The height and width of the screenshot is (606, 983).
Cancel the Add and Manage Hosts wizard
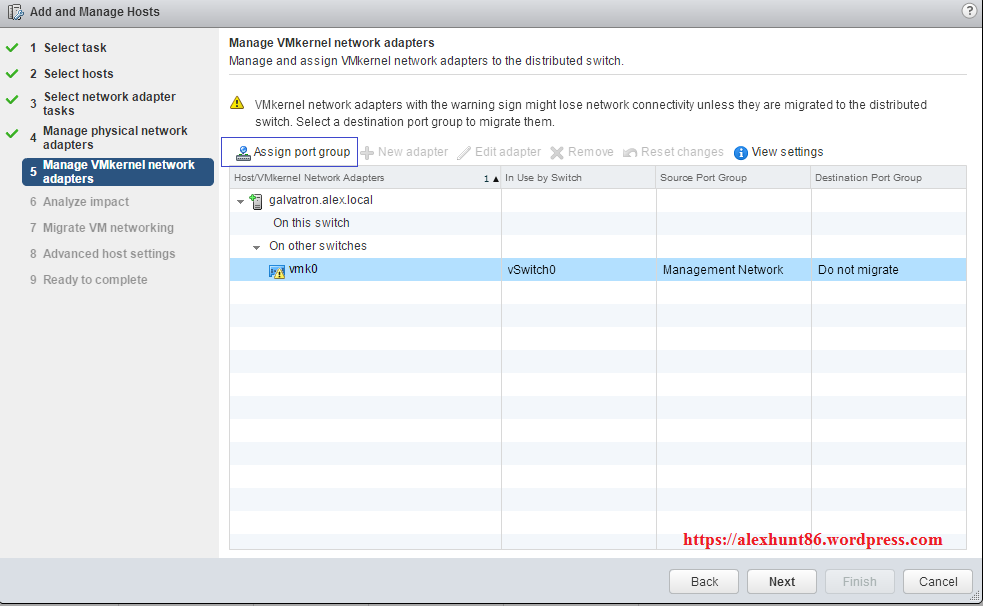tap(937, 582)
